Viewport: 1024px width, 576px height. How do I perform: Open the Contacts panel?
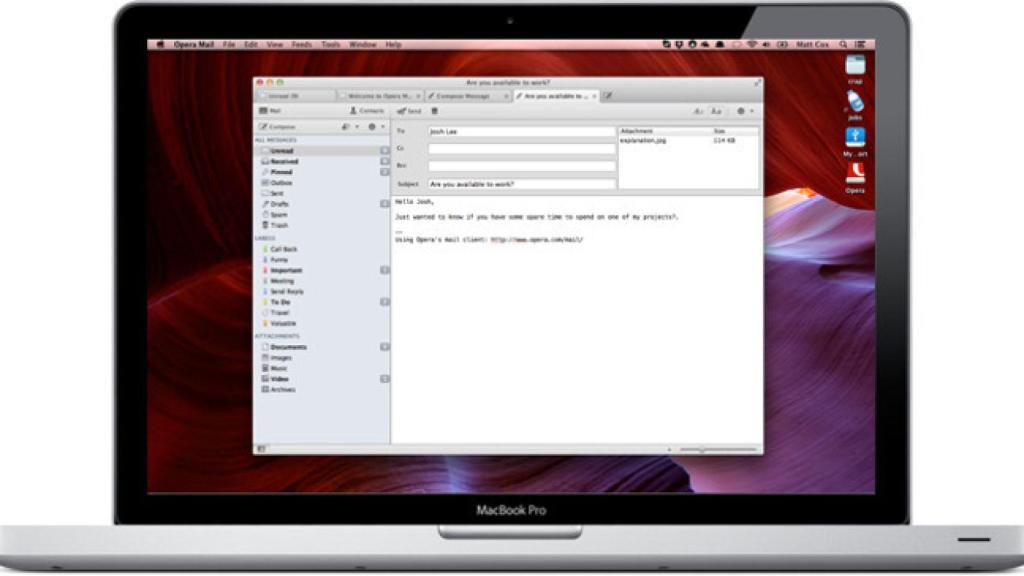click(358, 110)
